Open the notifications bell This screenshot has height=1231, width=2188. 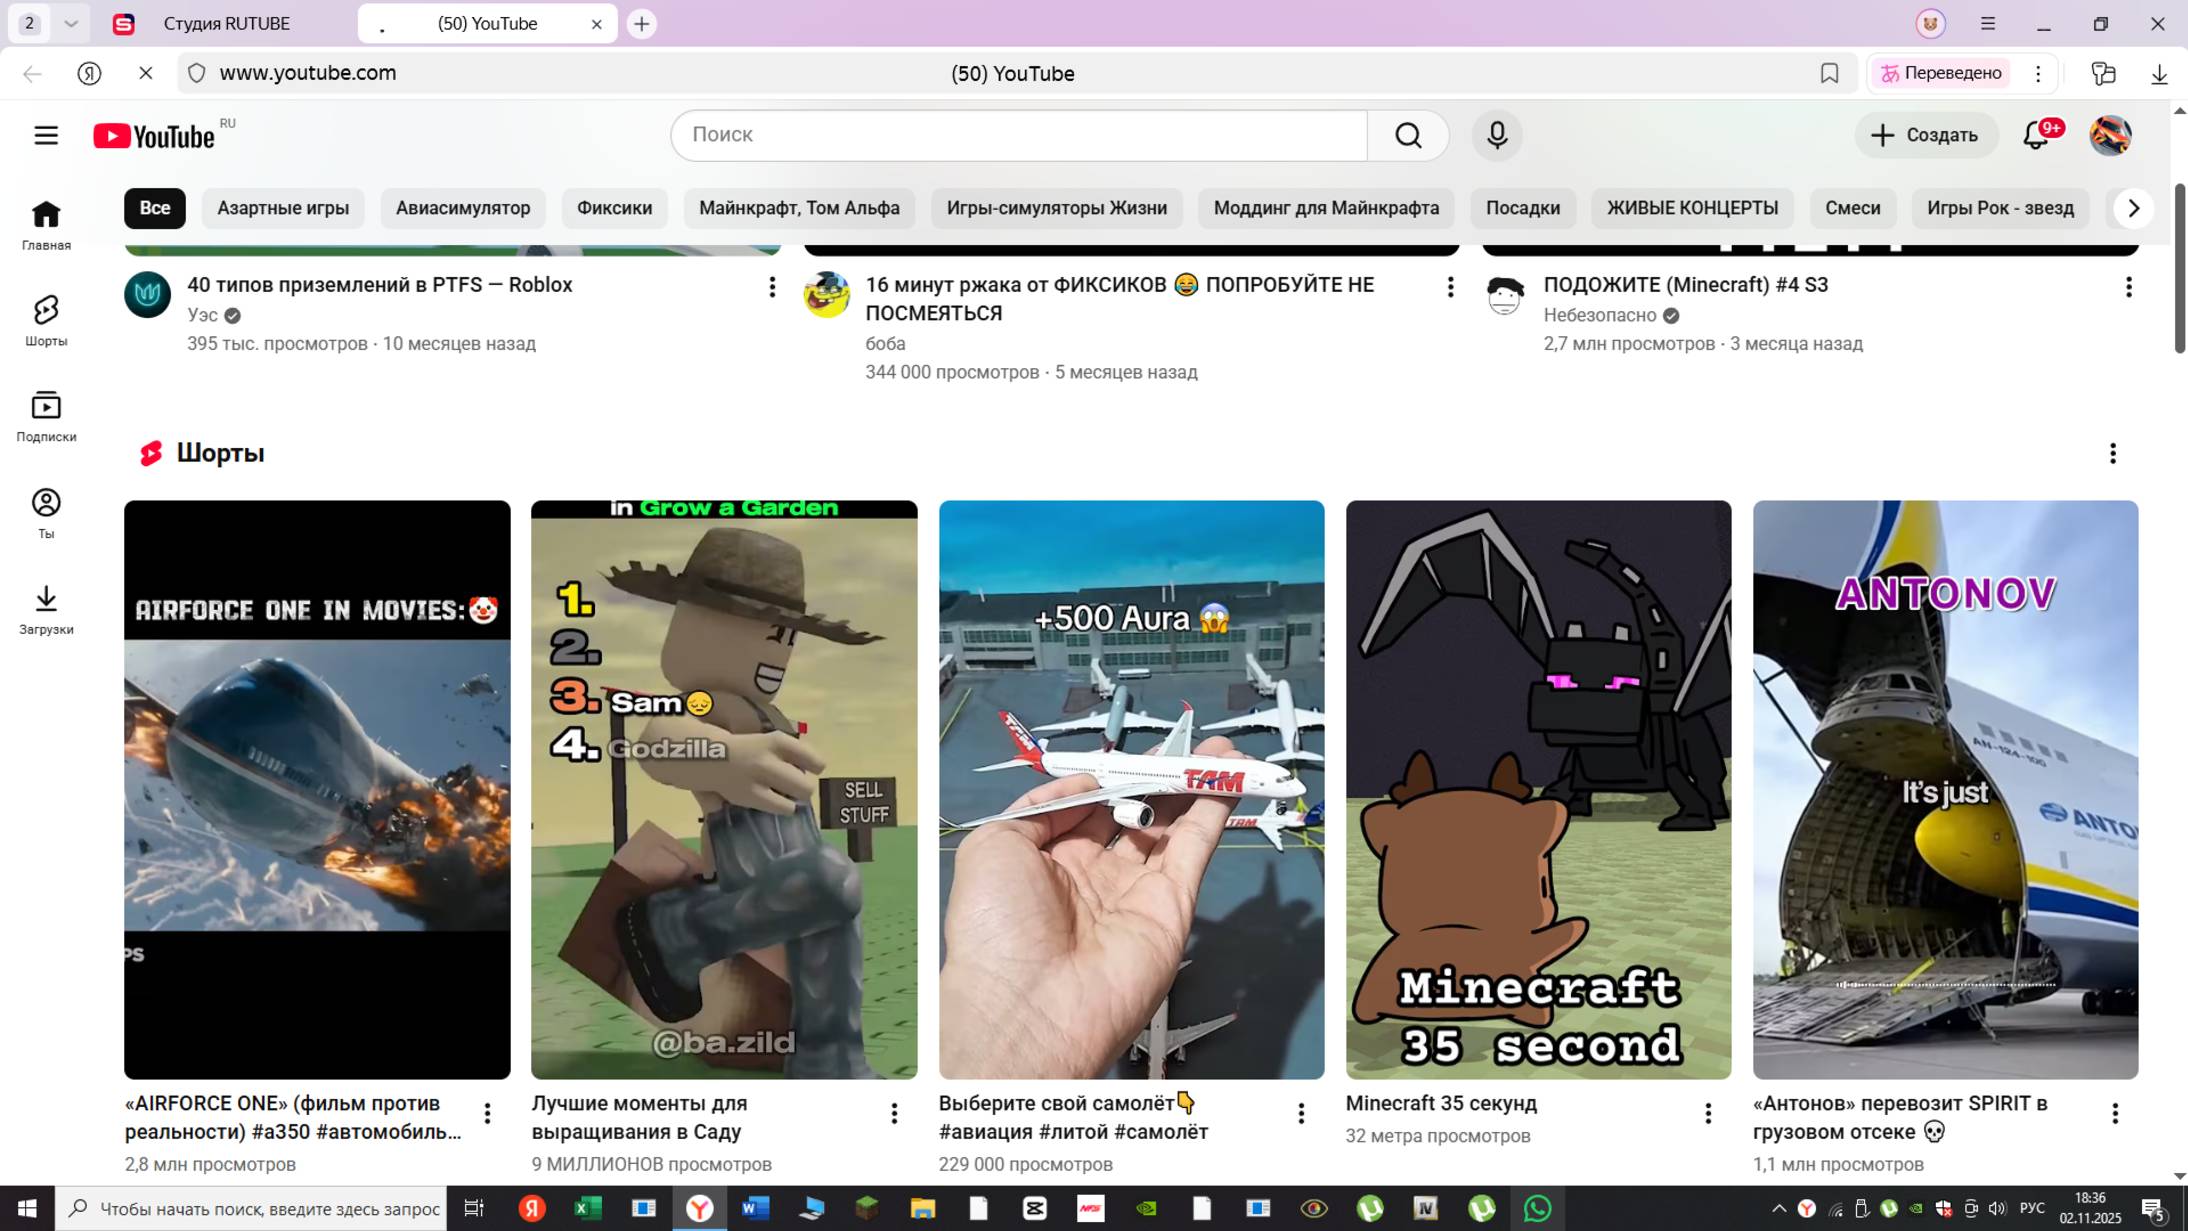pos(2036,135)
